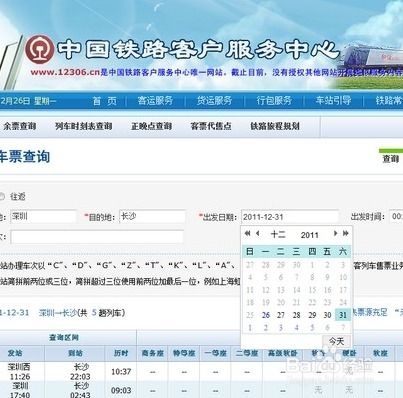This screenshot has height=398, width=403.
Task: Click the 10:37 duration cell
Action: point(121,371)
